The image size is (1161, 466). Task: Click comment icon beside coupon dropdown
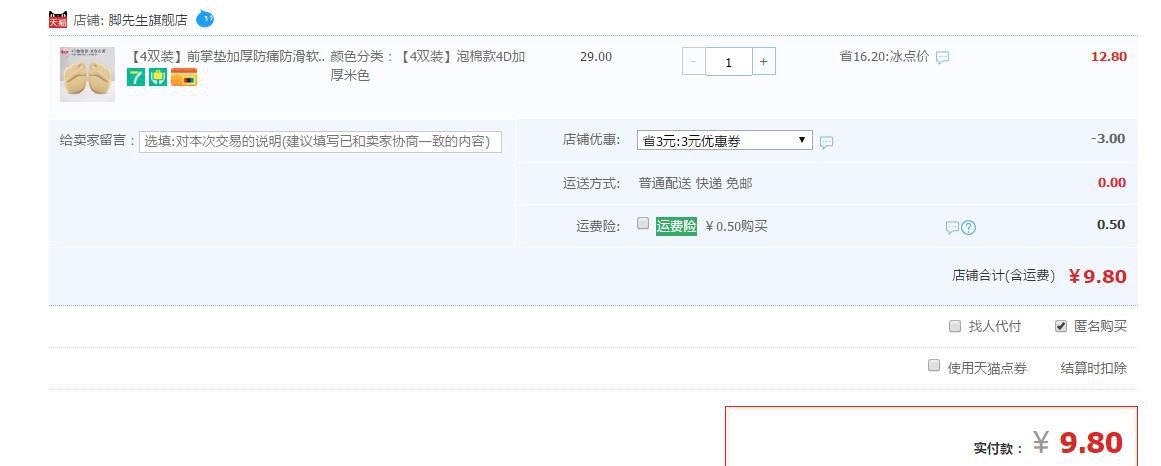click(826, 142)
